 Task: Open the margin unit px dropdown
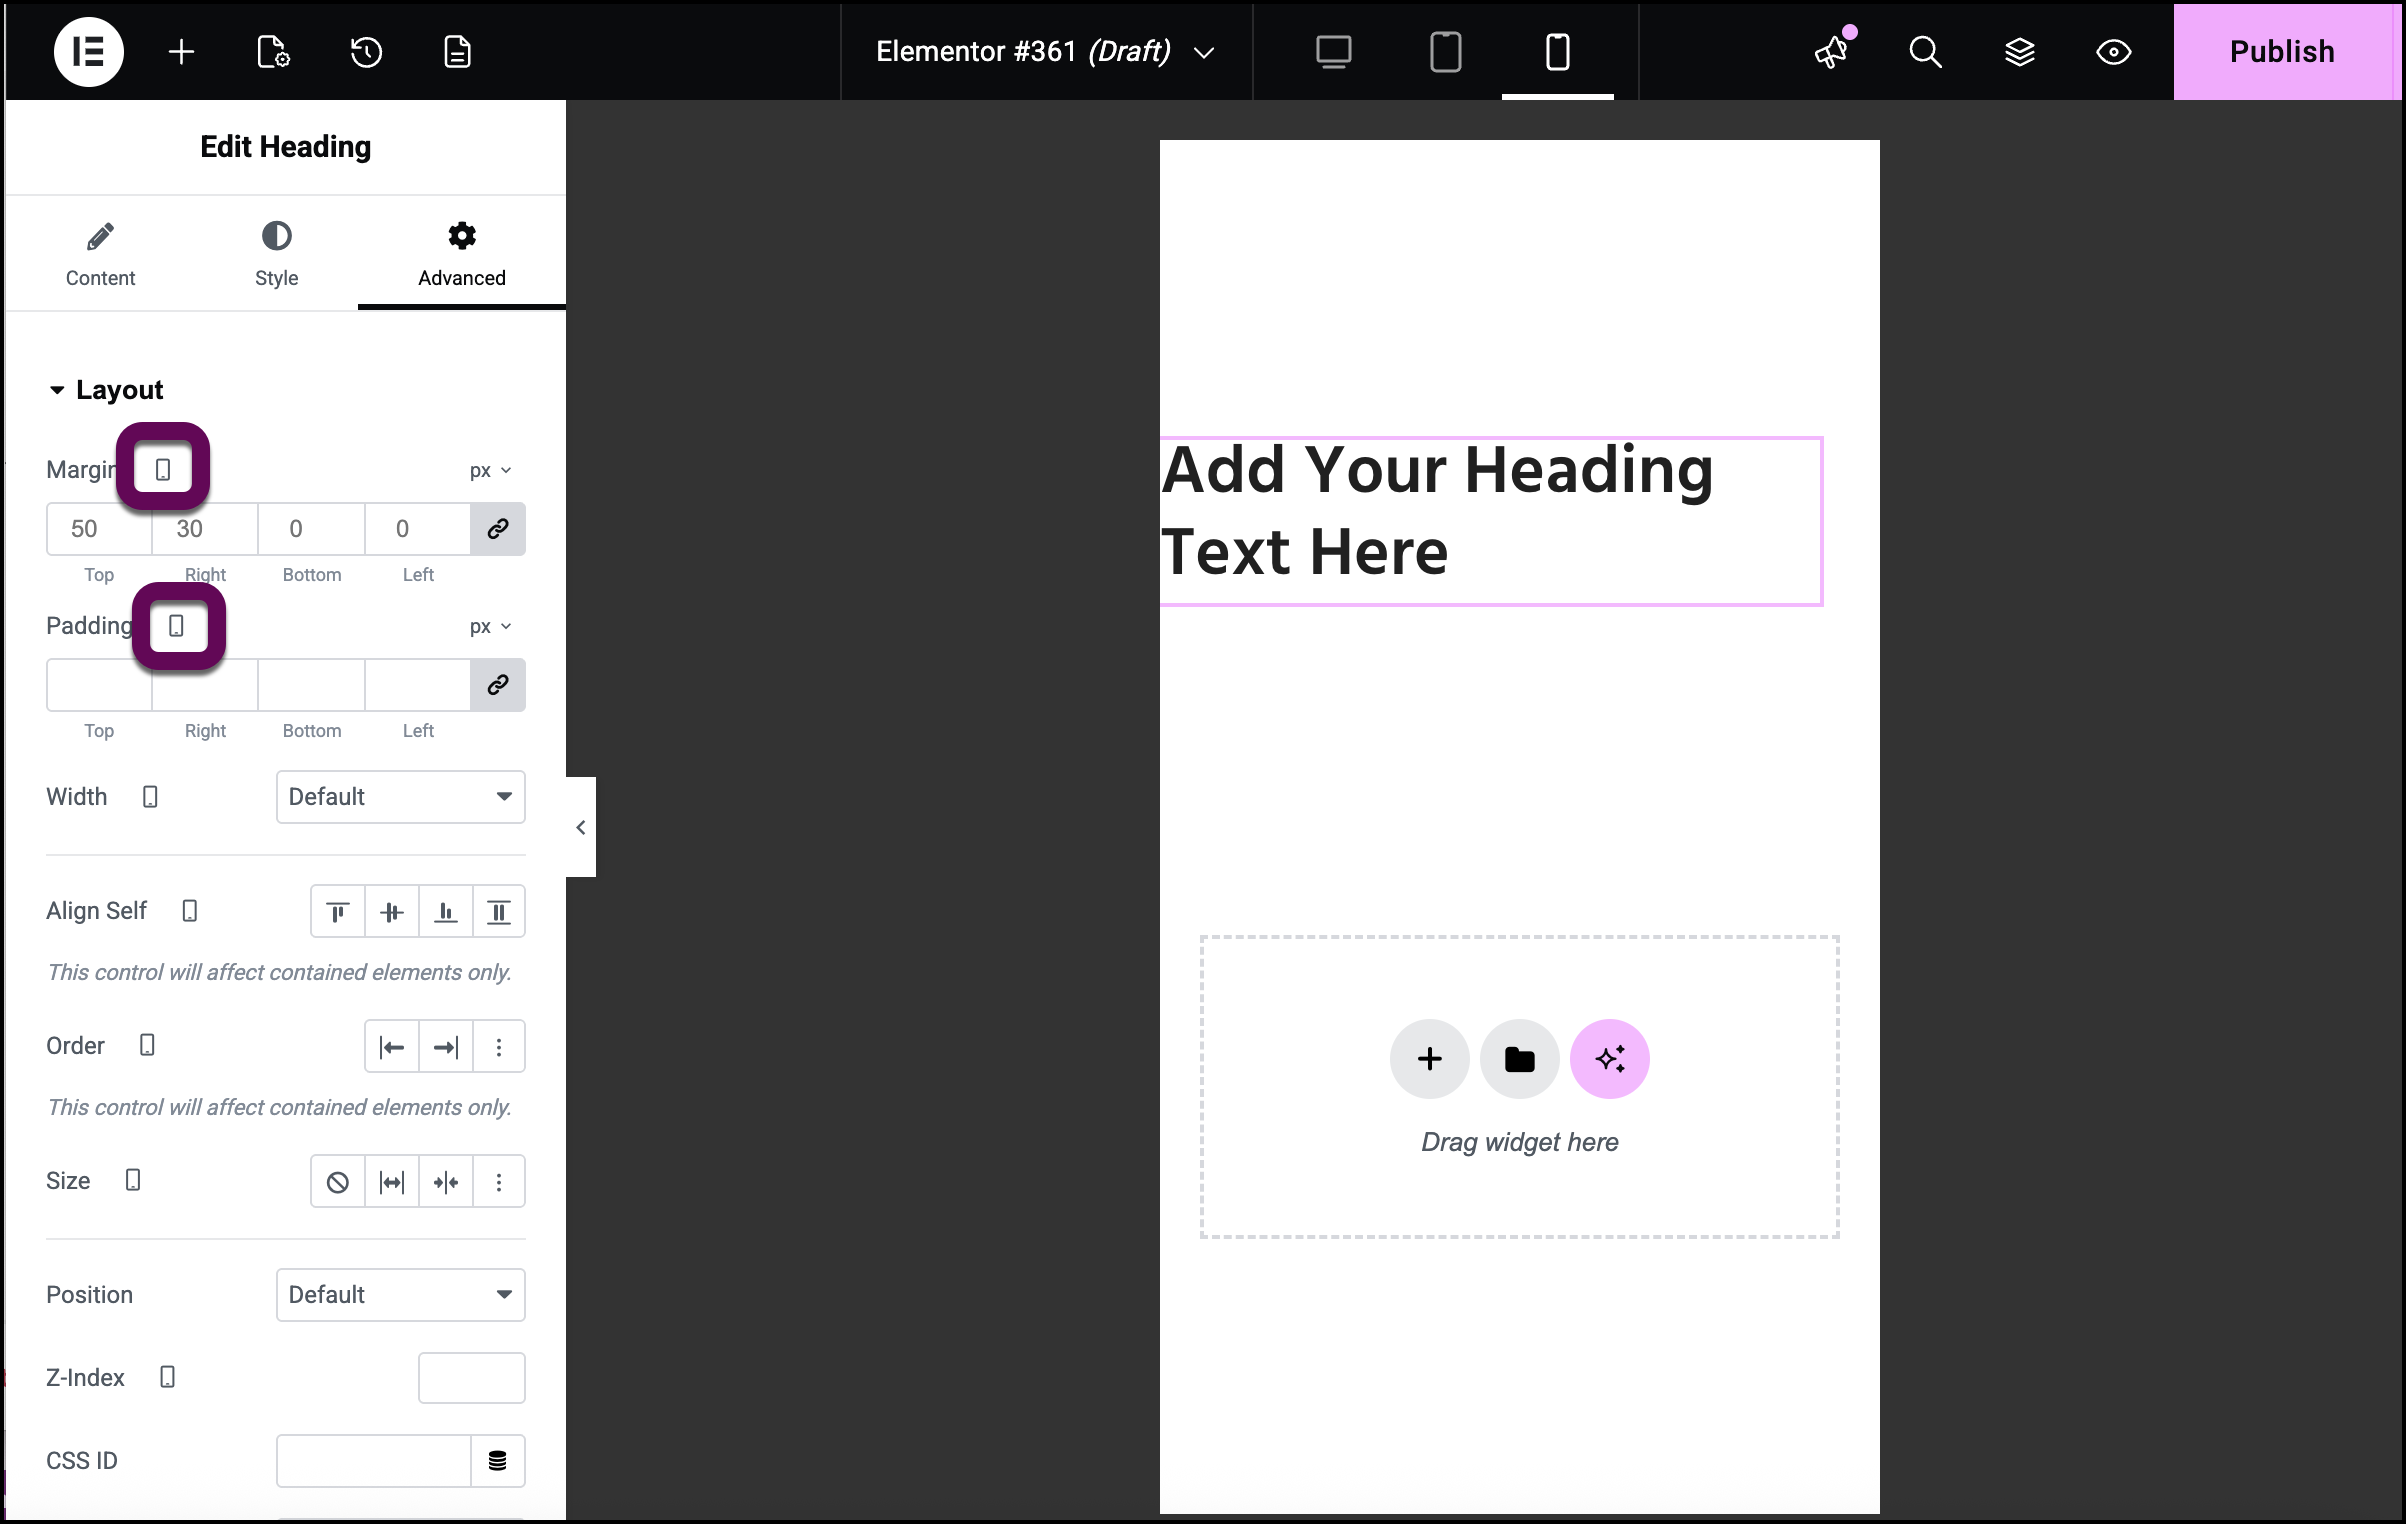click(489, 469)
